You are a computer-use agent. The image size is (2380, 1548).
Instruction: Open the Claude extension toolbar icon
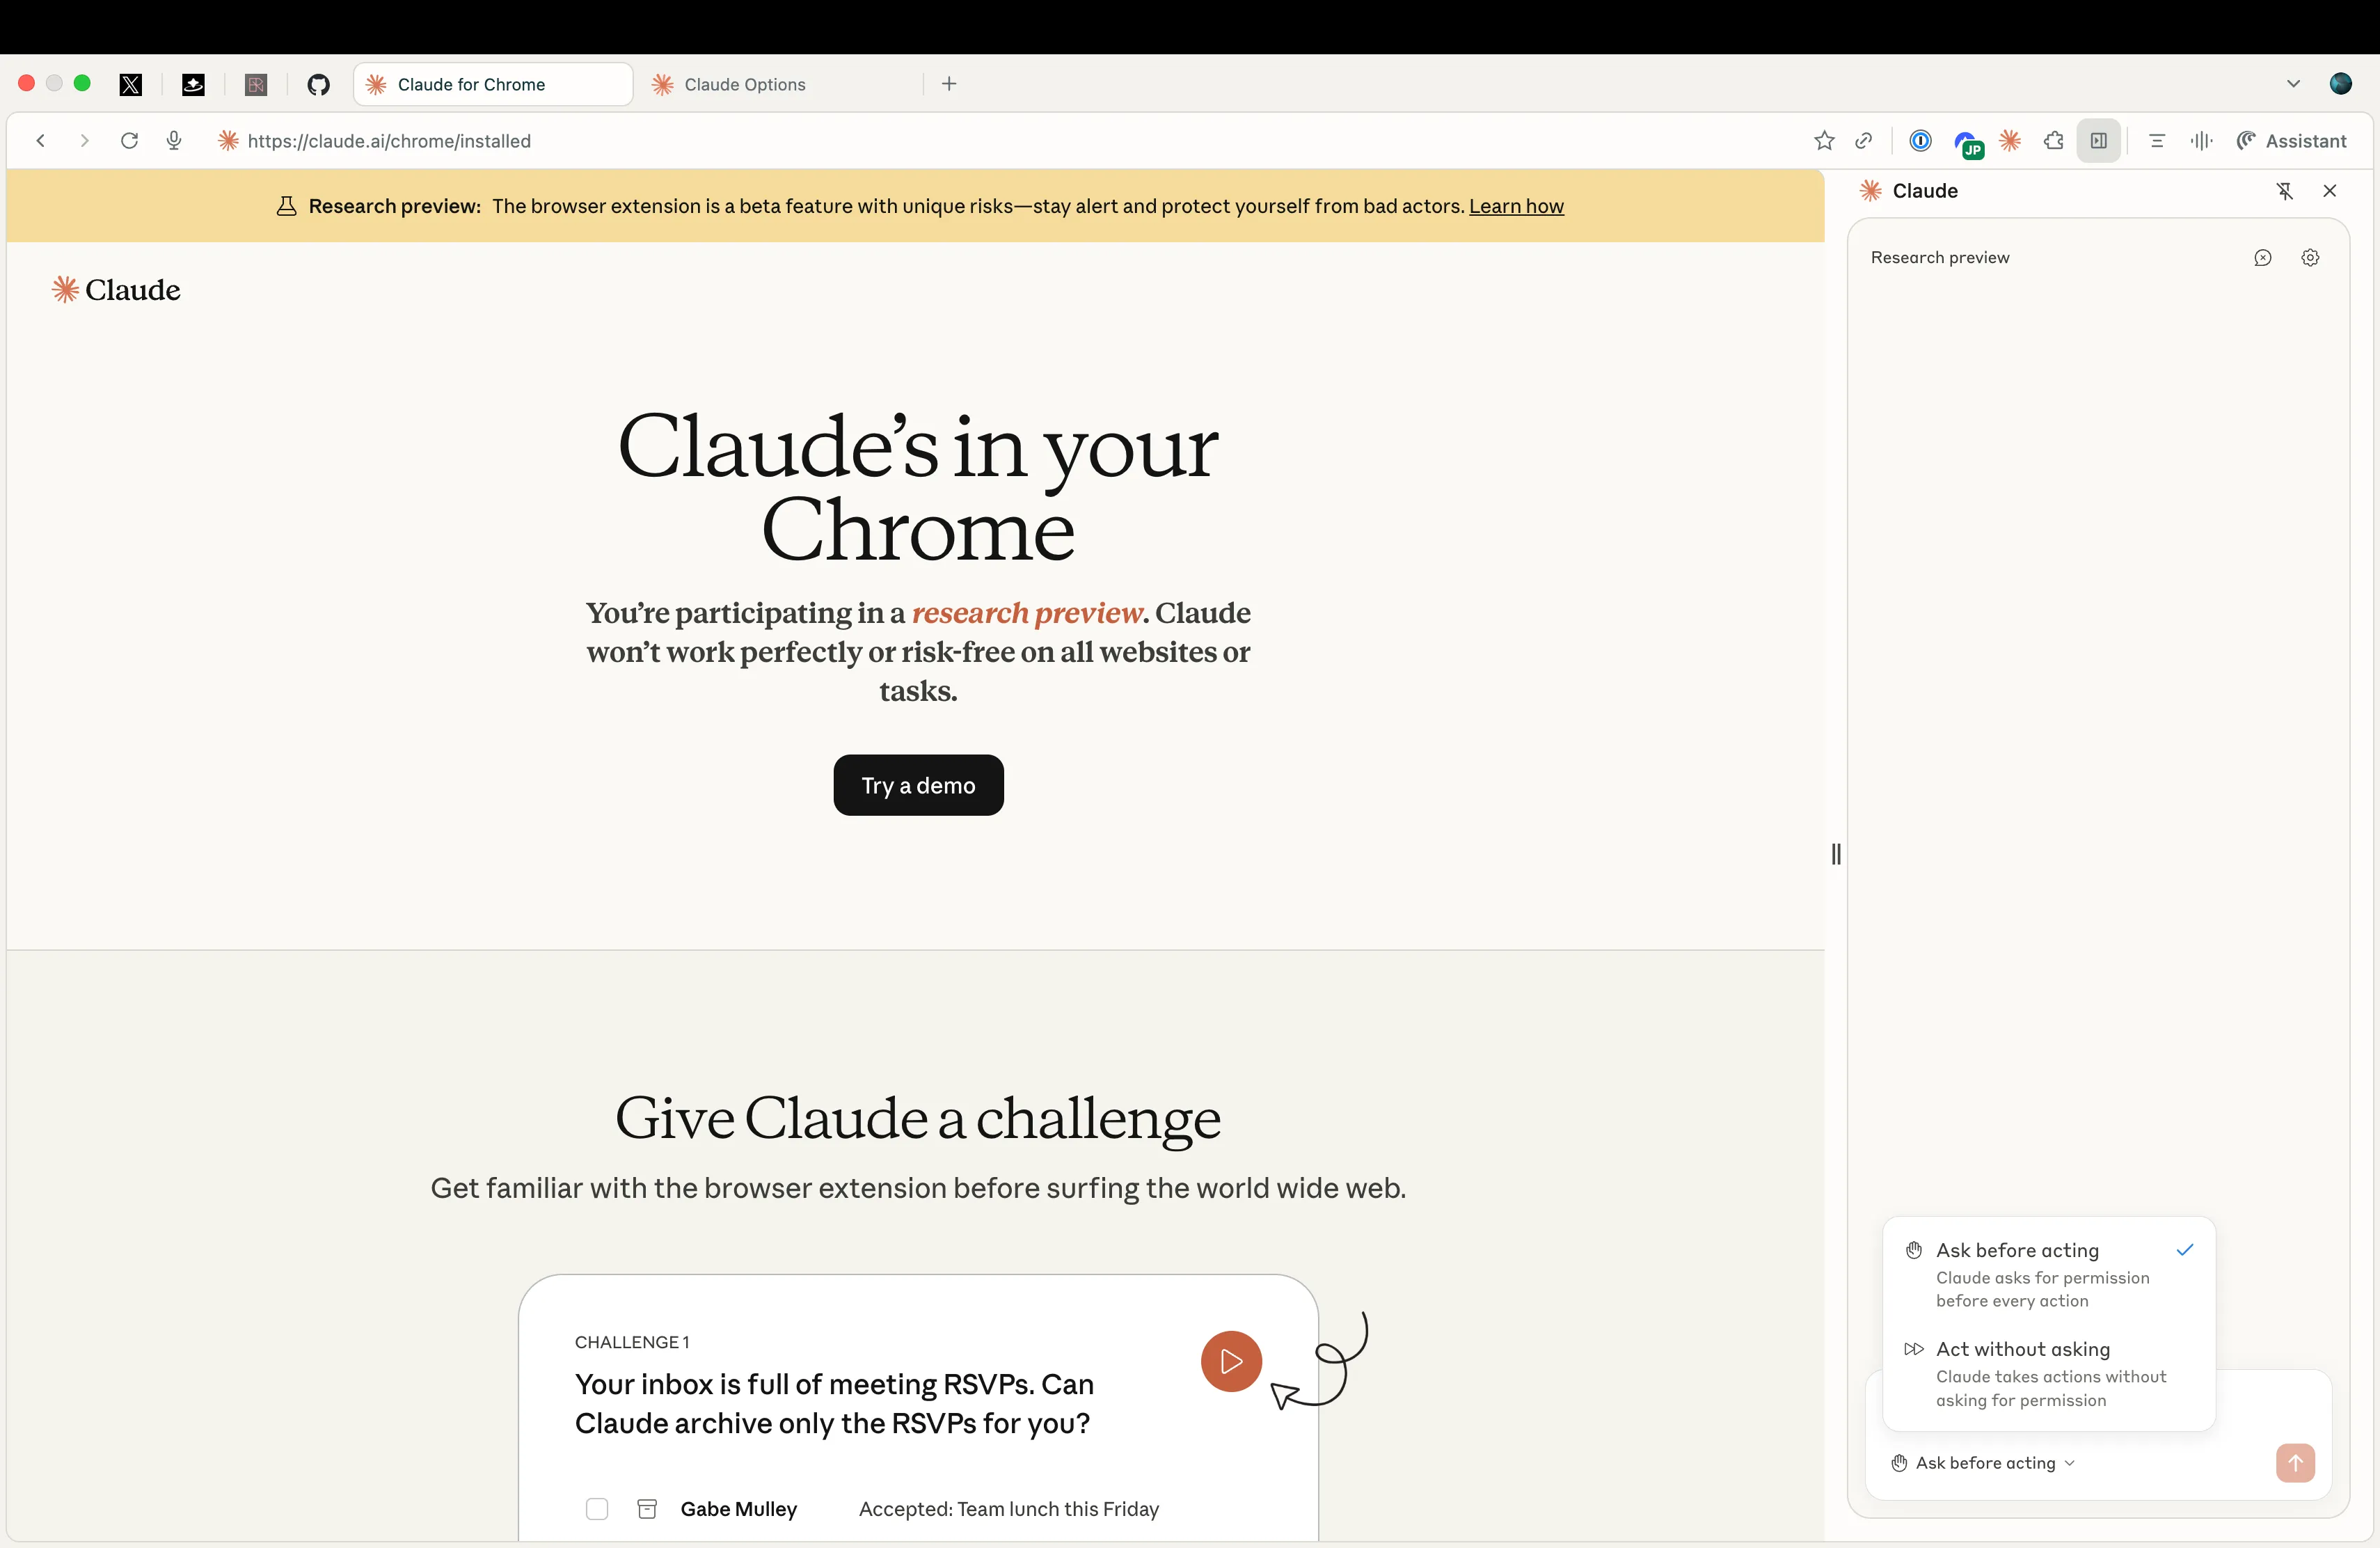(x=2010, y=141)
